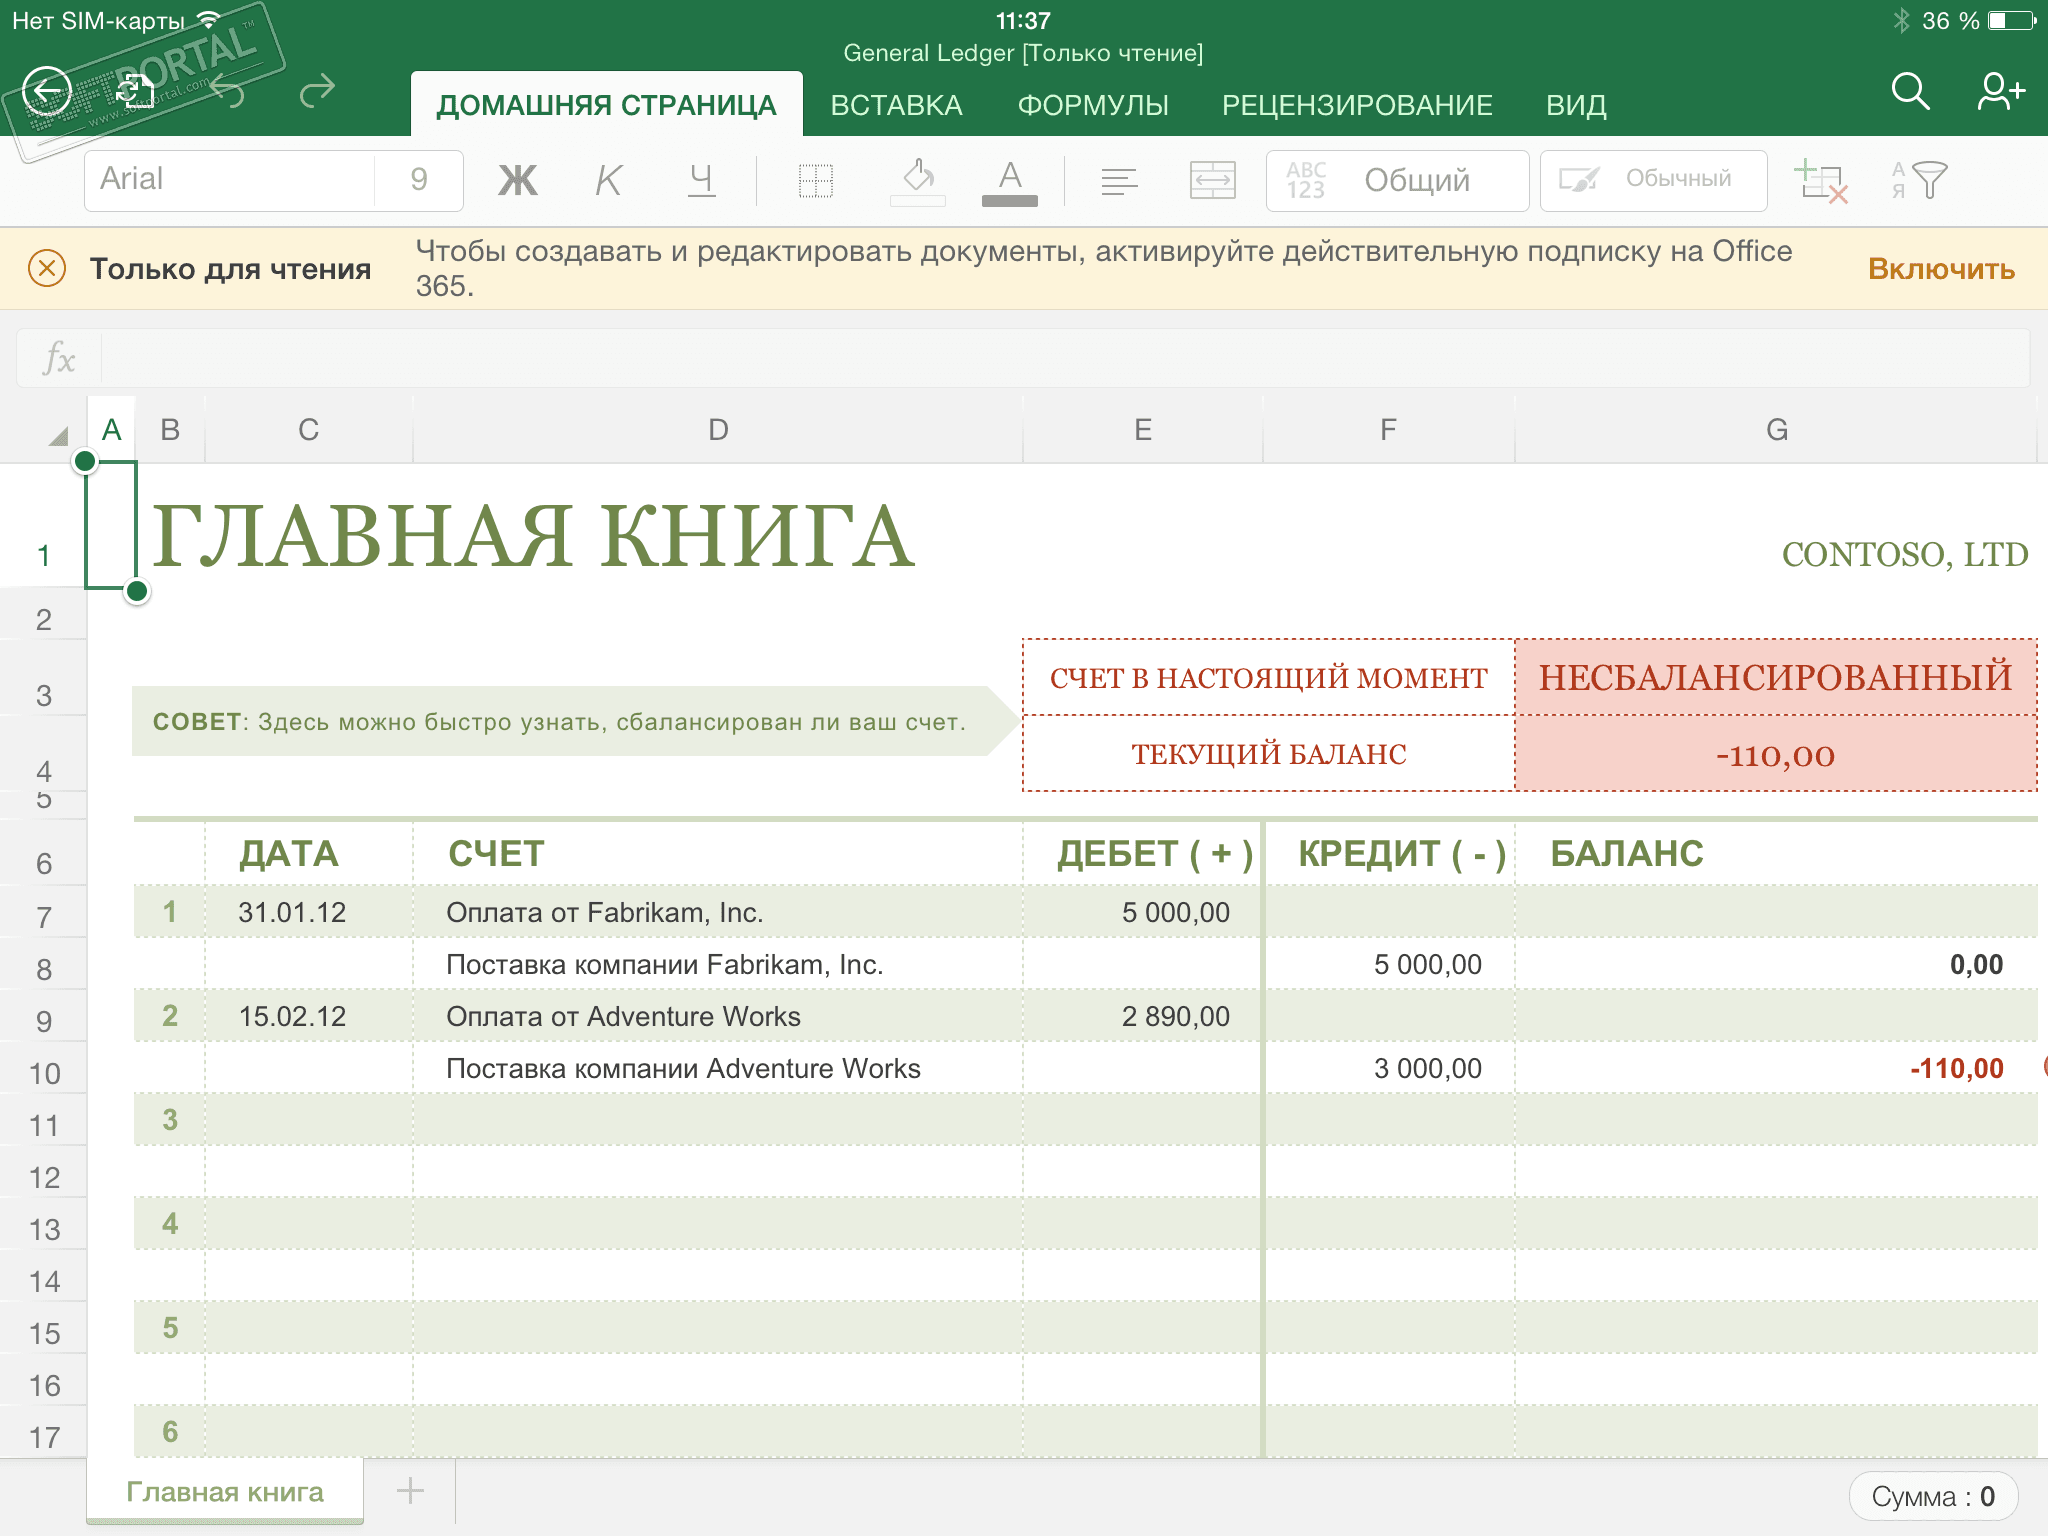Tap the back arrow button

(47, 92)
